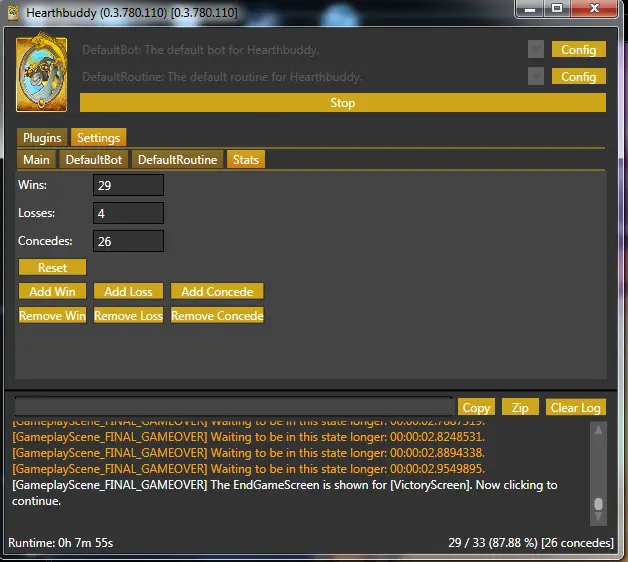This screenshot has height=562, width=628.
Task: Open Config for DefaultRoutine
Action: coord(579,76)
